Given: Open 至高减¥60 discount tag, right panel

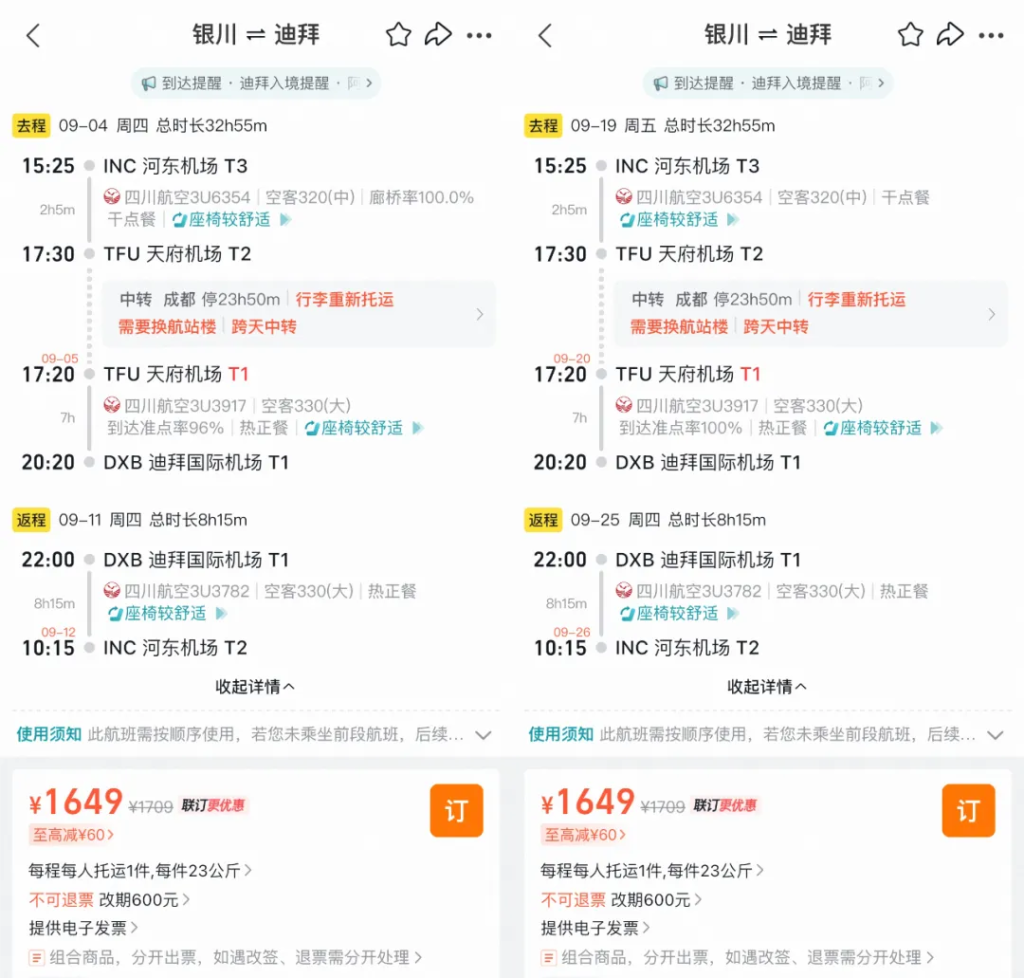Looking at the screenshot, I should pyautogui.click(x=584, y=834).
